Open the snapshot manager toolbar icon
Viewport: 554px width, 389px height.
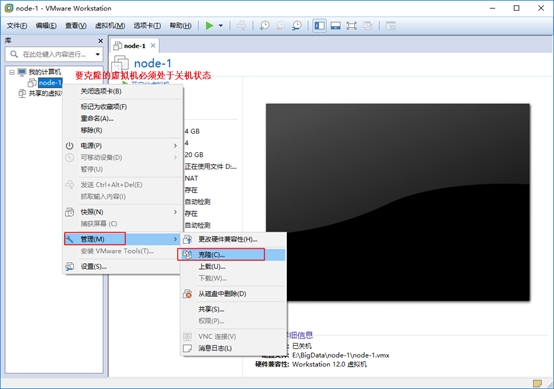pyautogui.click(x=297, y=25)
